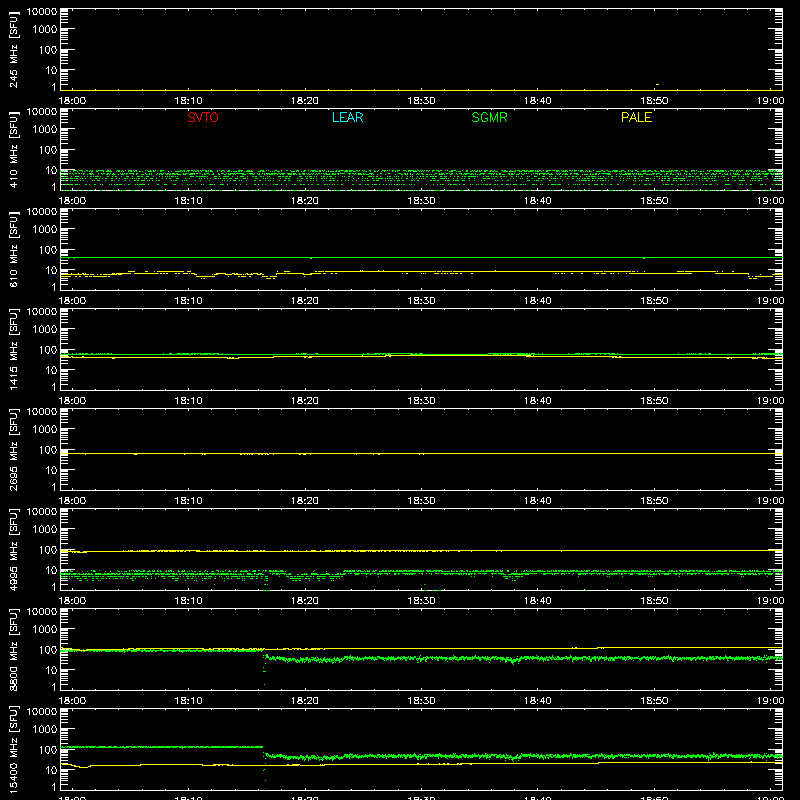
Task: Click the 18:50 label under the 245 MHz plot
Action: coord(655,101)
